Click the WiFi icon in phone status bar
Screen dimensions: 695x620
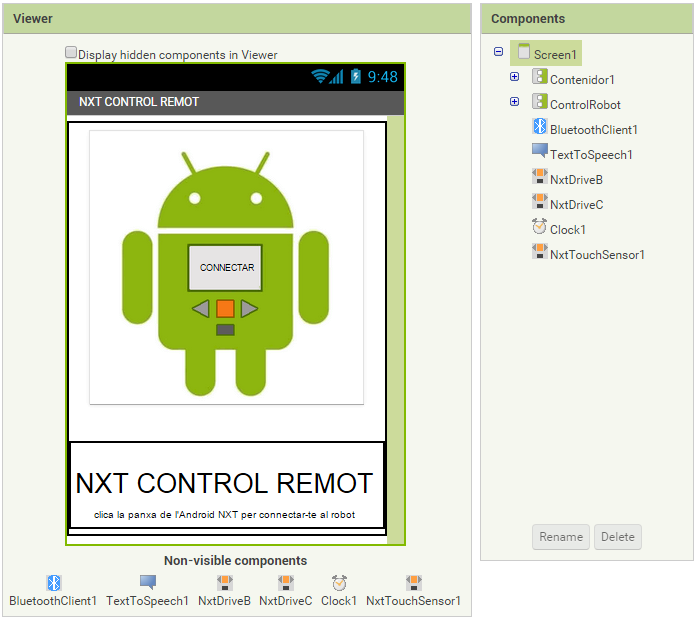320,77
